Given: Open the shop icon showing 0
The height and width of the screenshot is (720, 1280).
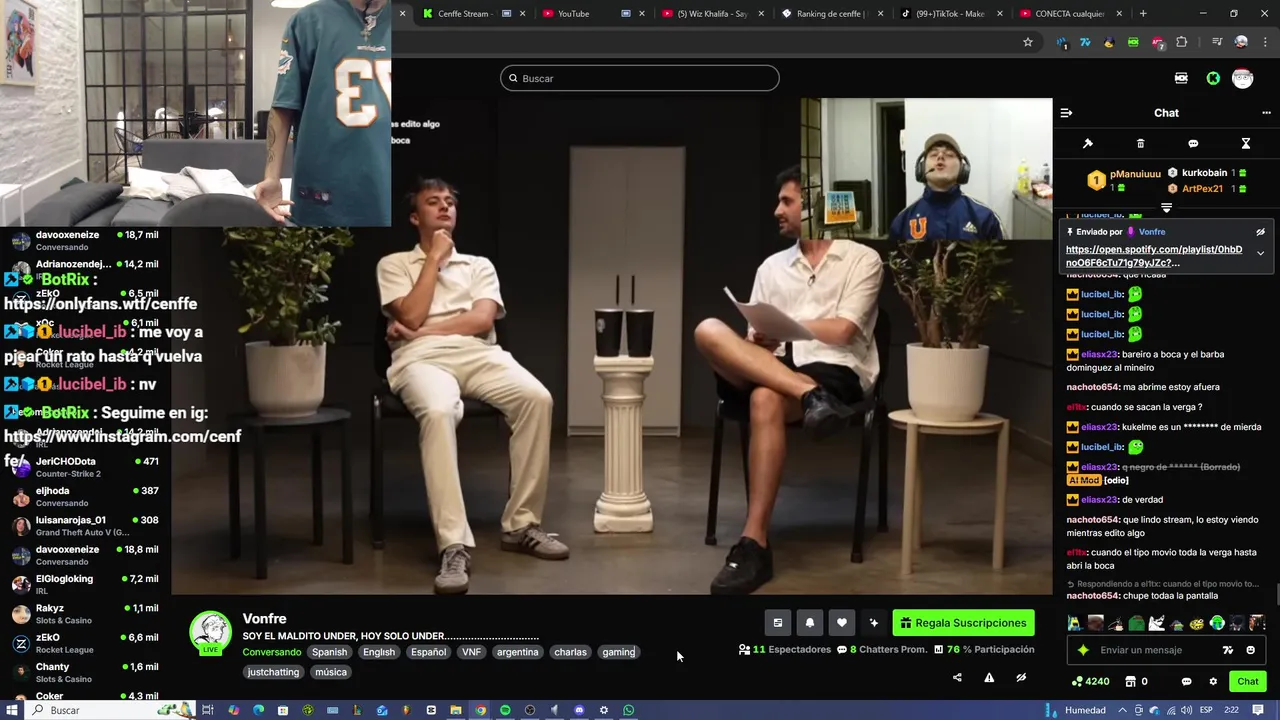Looking at the screenshot, I should point(1136,681).
